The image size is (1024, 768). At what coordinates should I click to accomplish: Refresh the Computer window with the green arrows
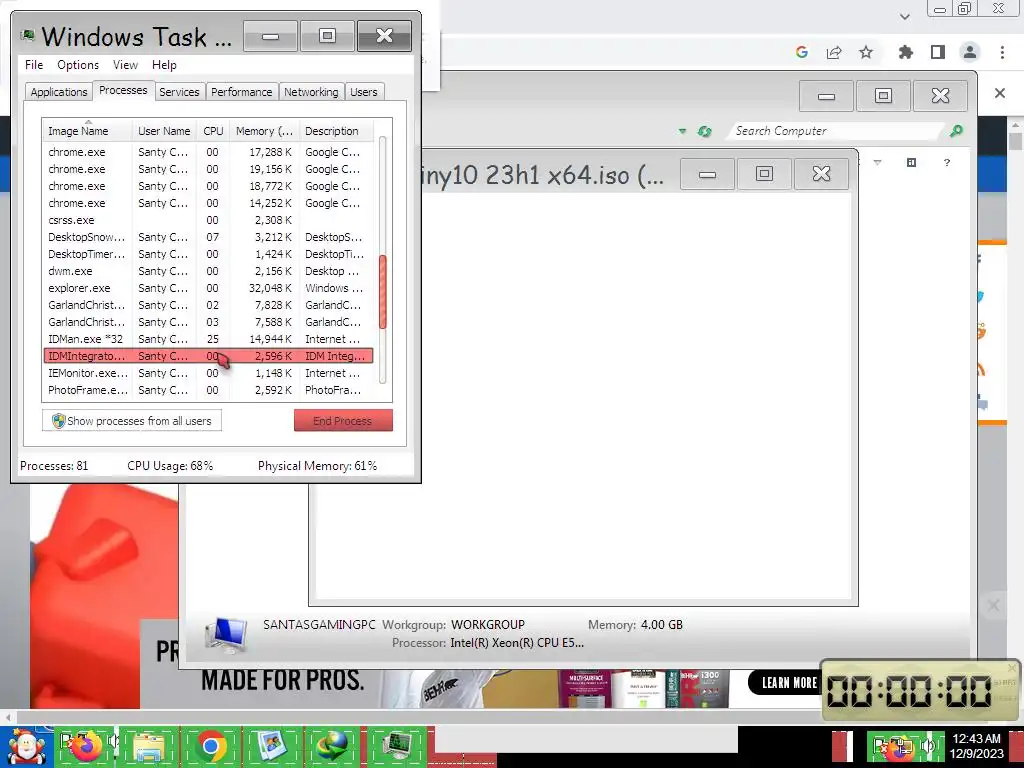pos(704,131)
